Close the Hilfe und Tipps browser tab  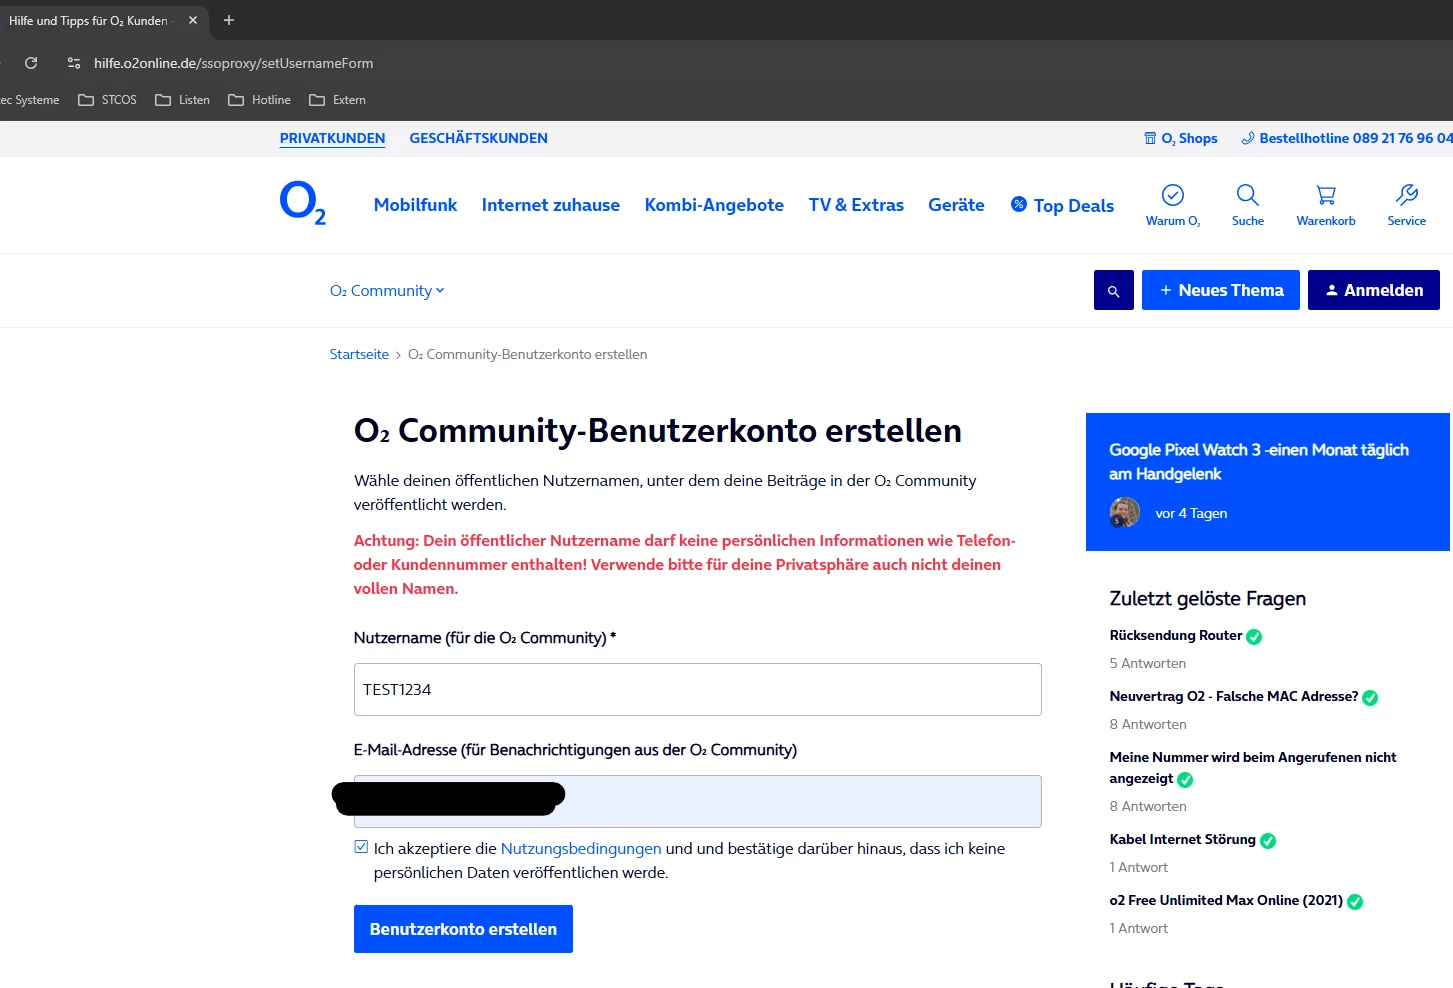193,20
